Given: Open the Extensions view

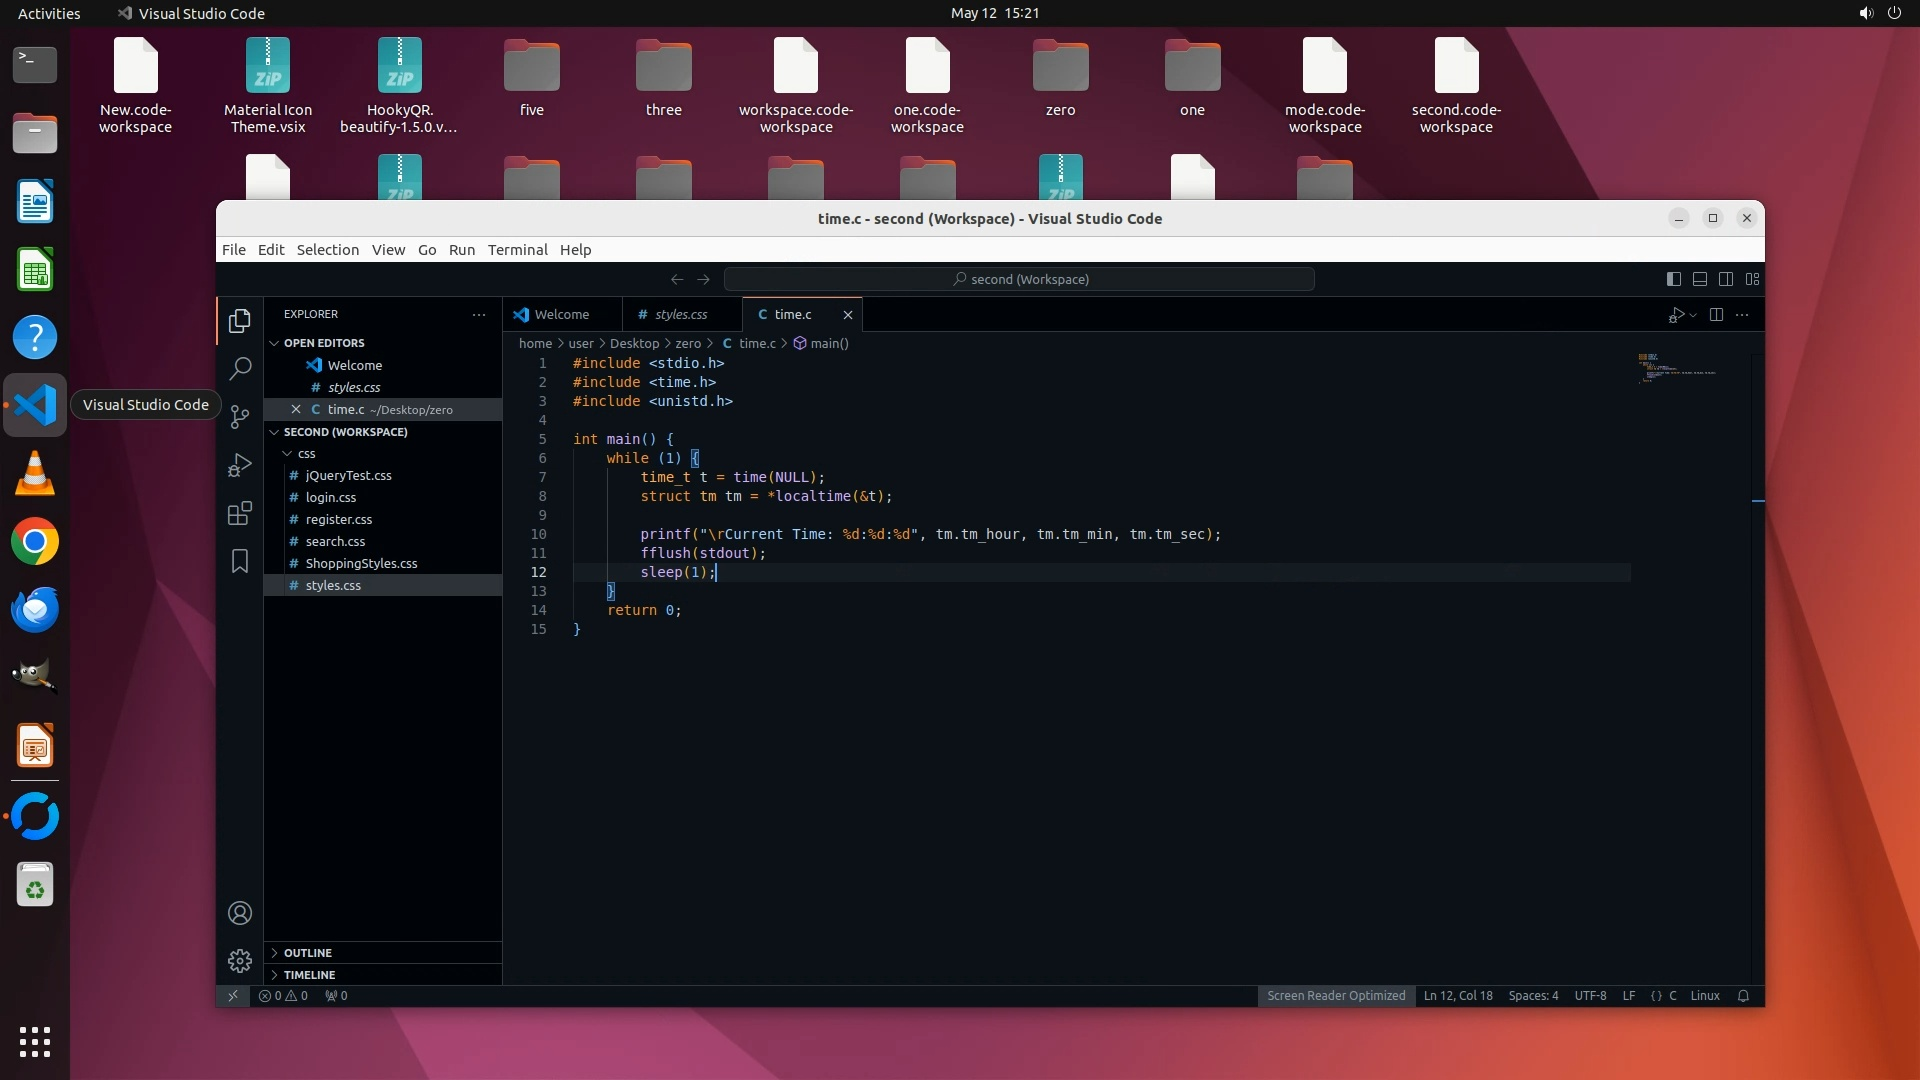Looking at the screenshot, I should (240, 513).
